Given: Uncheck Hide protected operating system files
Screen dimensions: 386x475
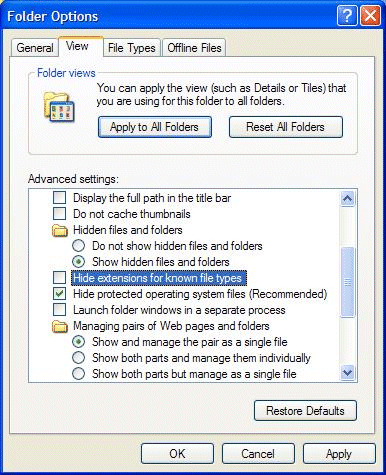Looking at the screenshot, I should pyautogui.click(x=59, y=294).
